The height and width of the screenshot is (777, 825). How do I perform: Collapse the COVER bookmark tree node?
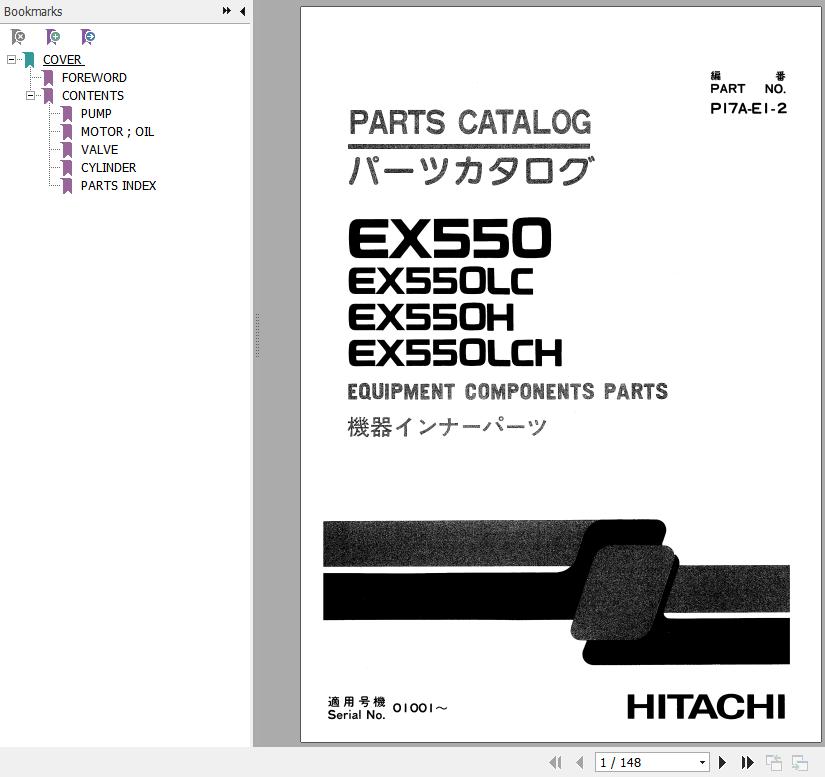[11, 60]
